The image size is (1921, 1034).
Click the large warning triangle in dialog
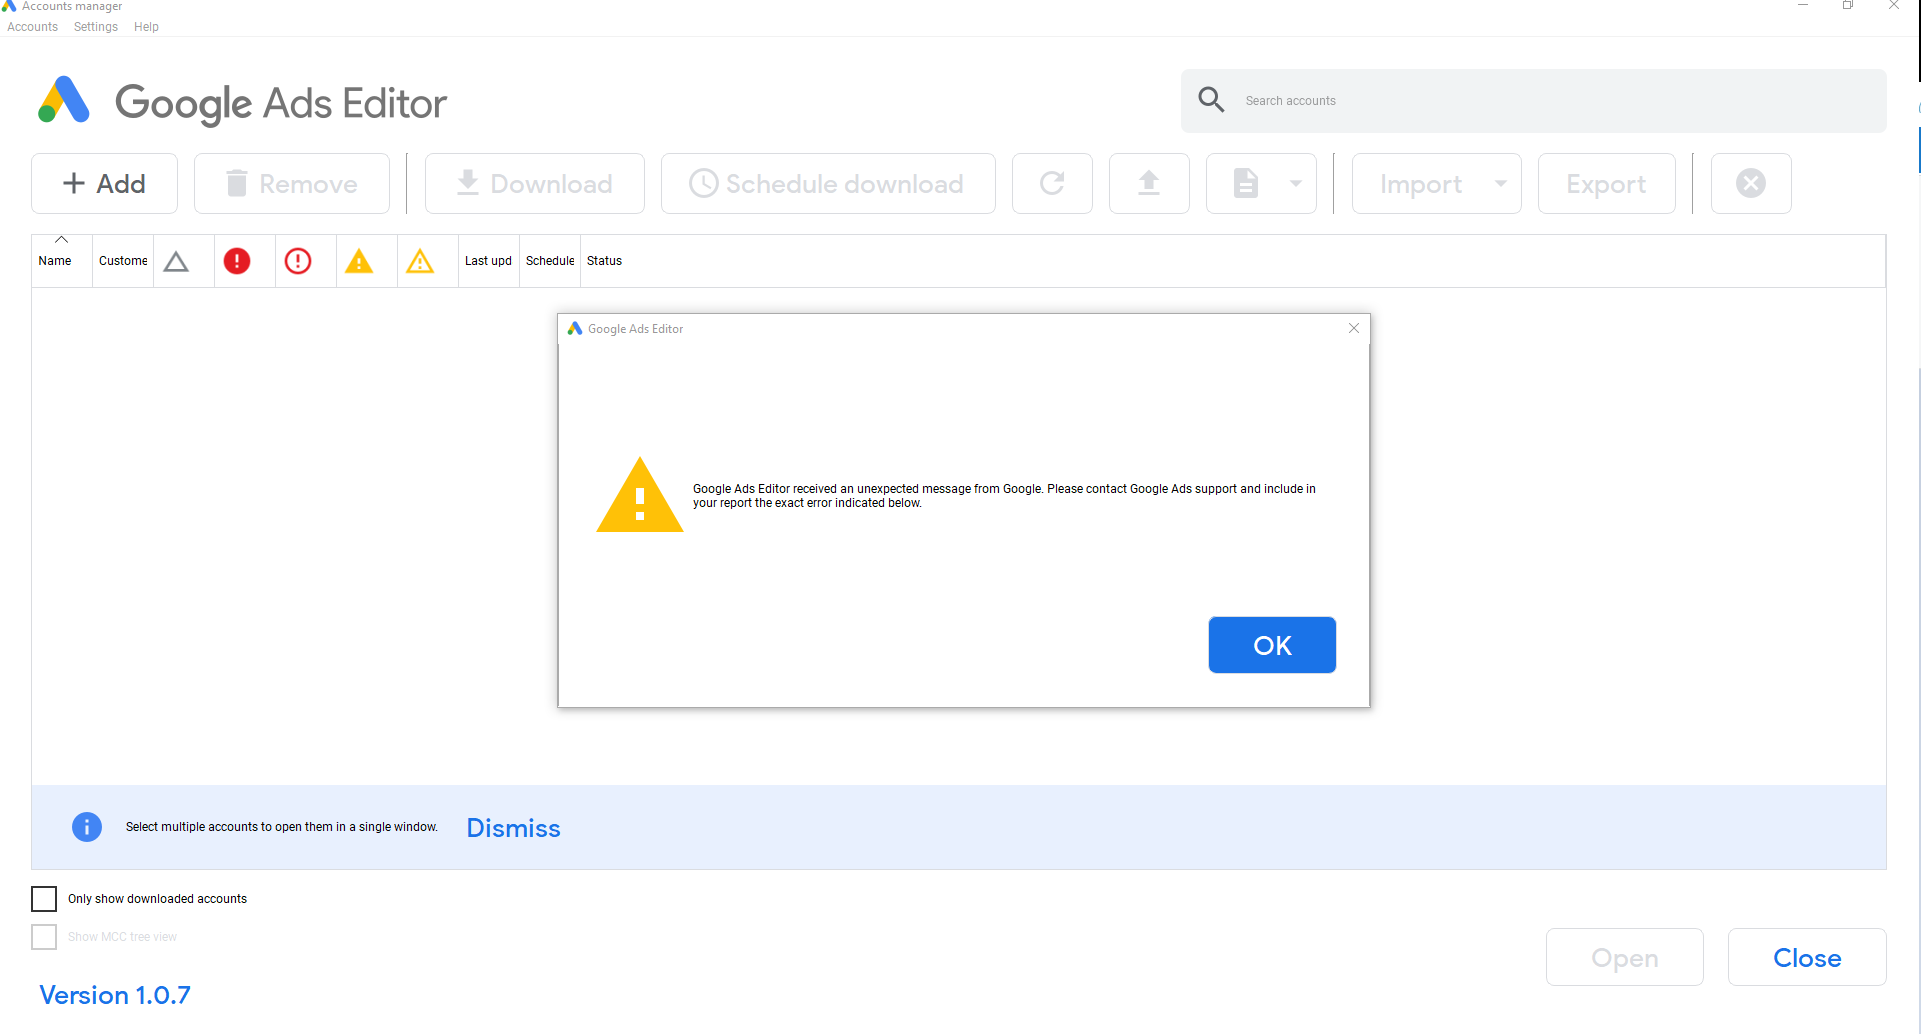[640, 496]
